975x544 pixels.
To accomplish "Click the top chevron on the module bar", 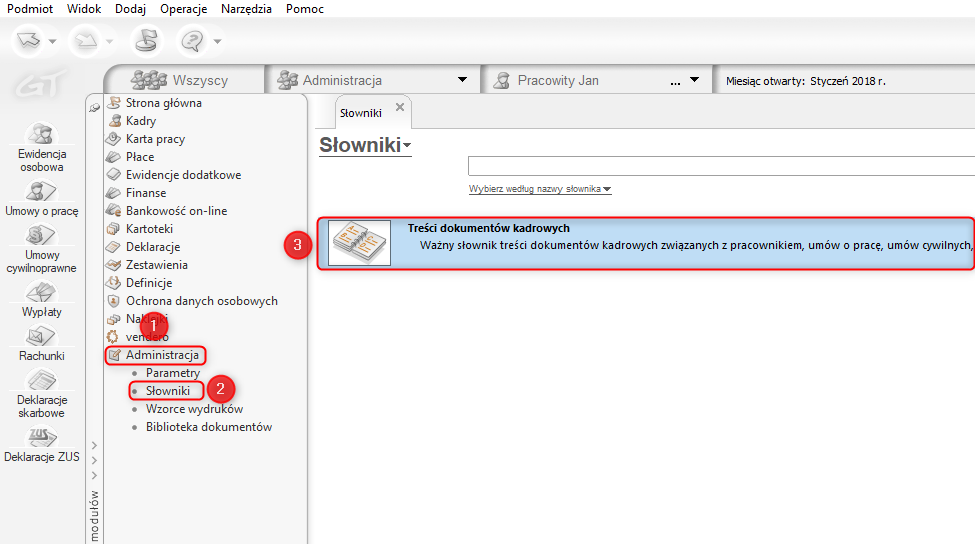I will [95, 445].
